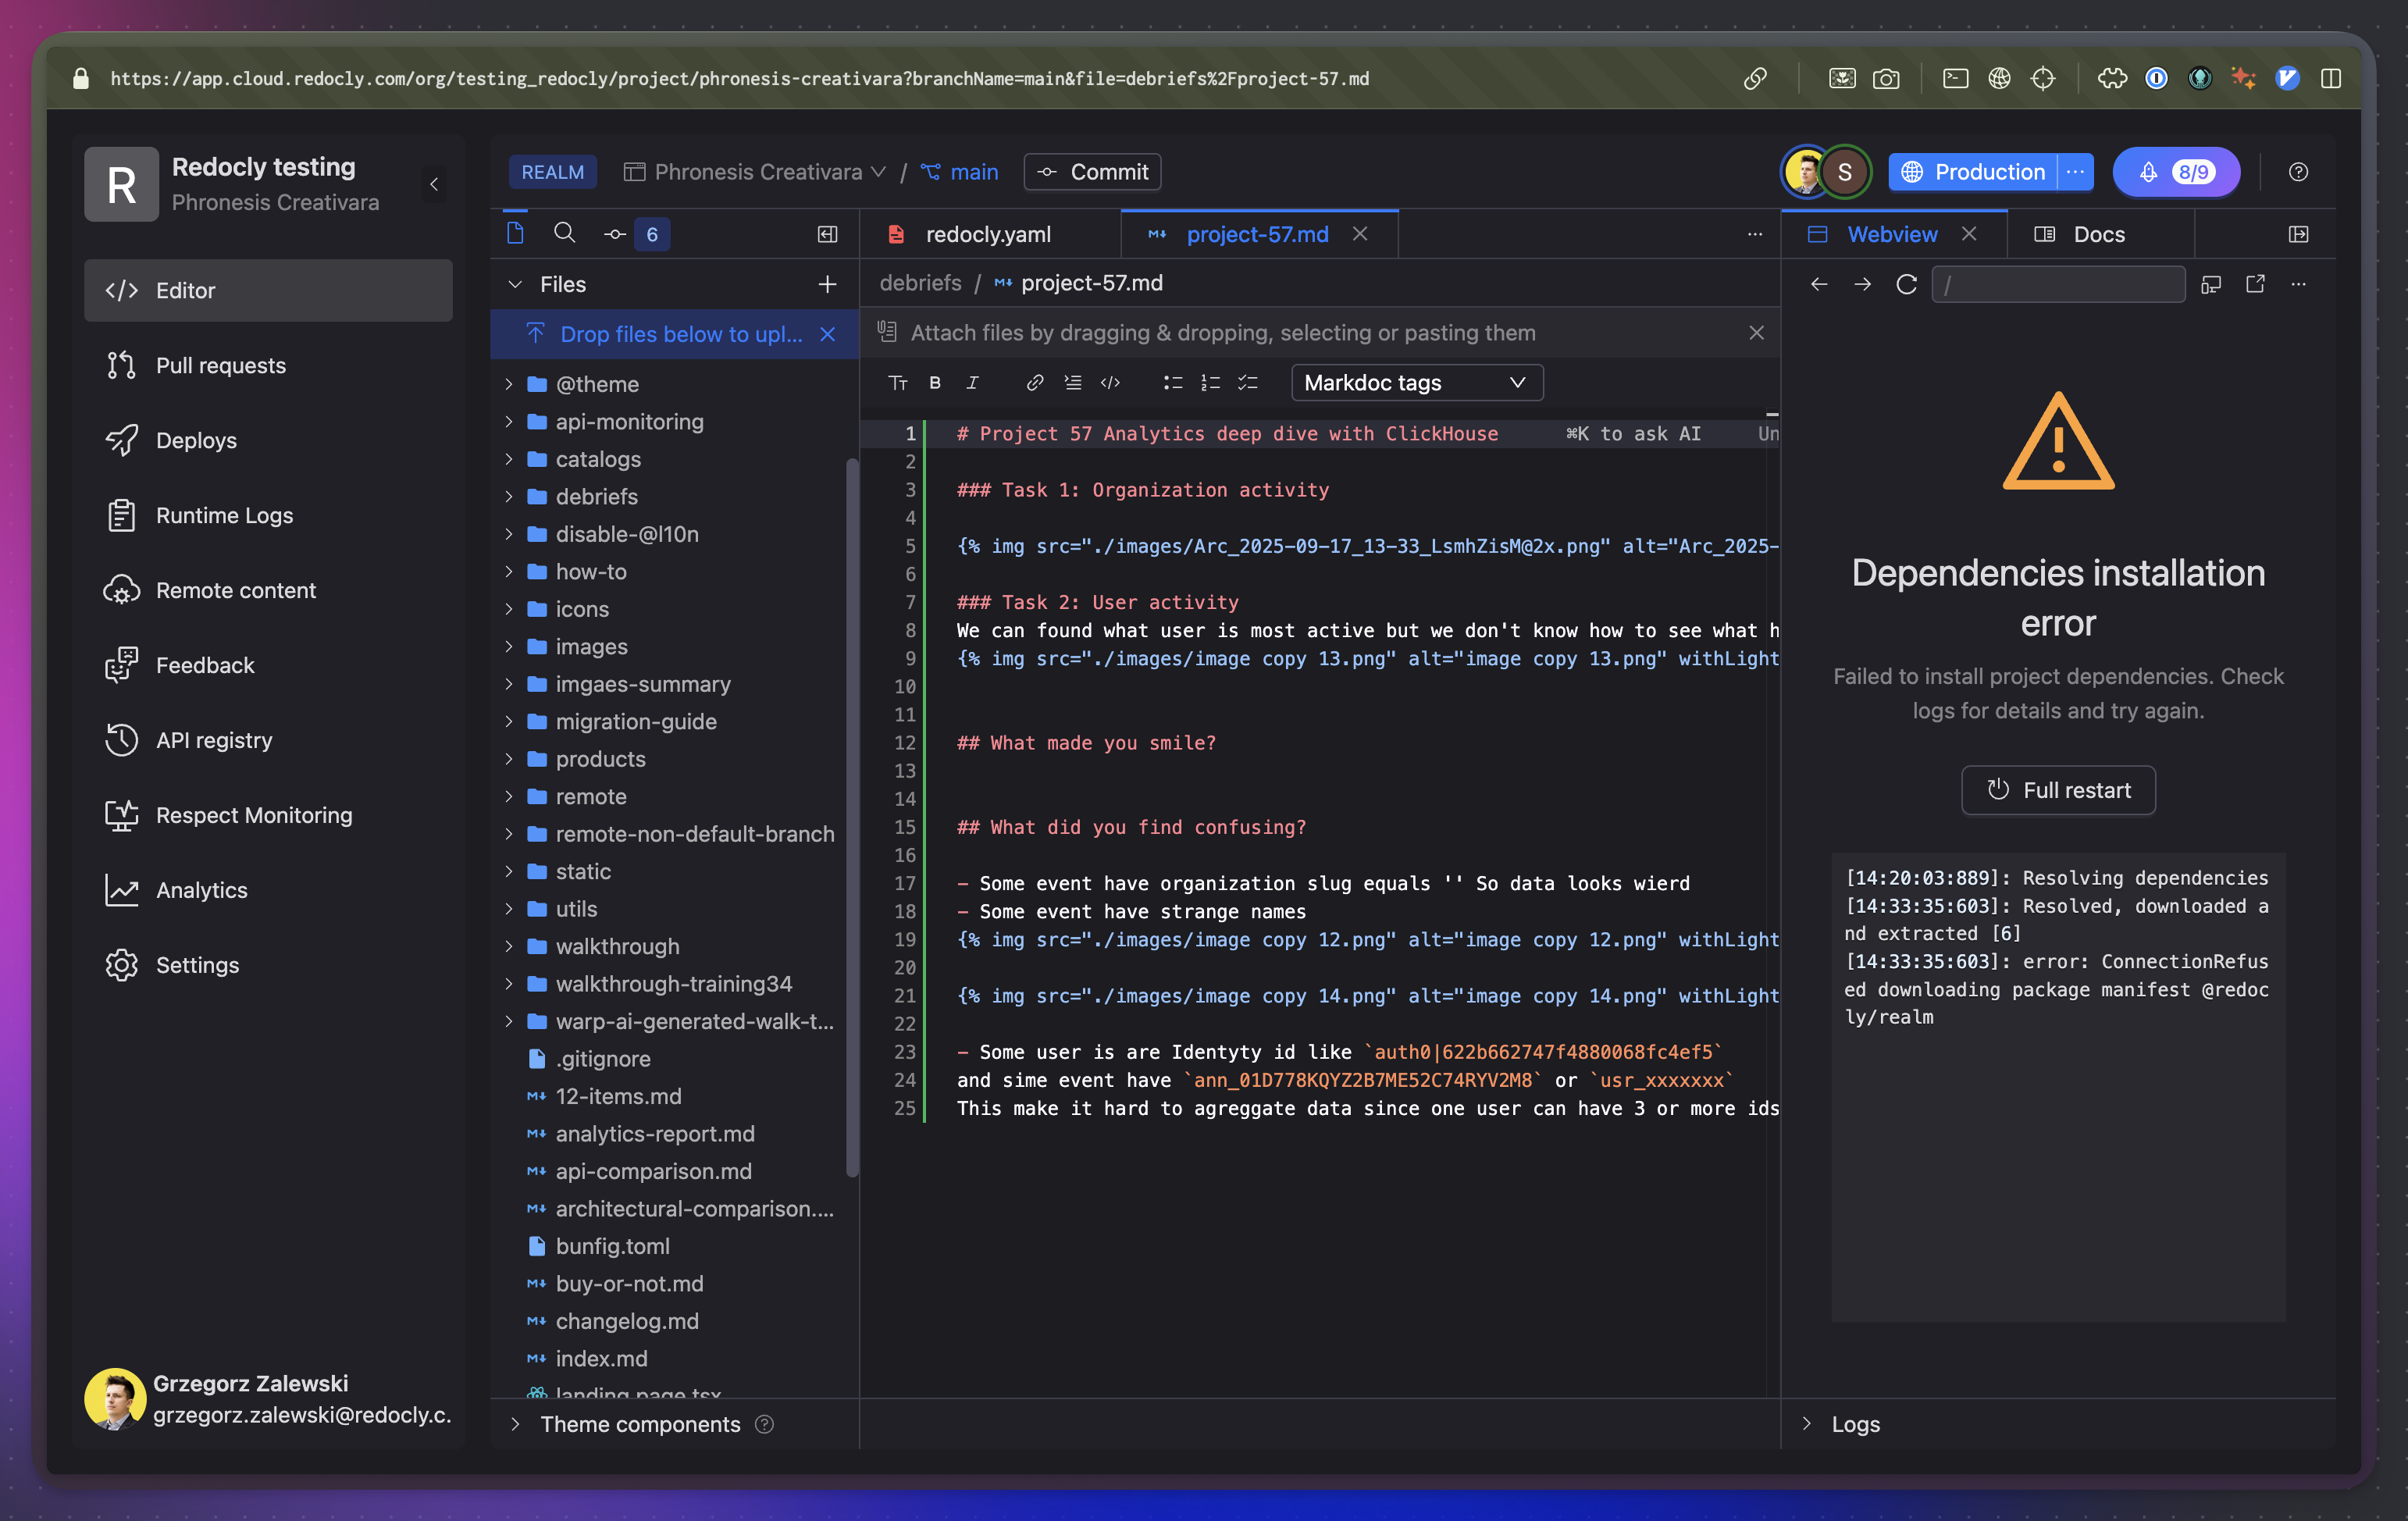Switch to the redocly.yaml tab
Screen dimensions: 2408x1521
pos(988,234)
